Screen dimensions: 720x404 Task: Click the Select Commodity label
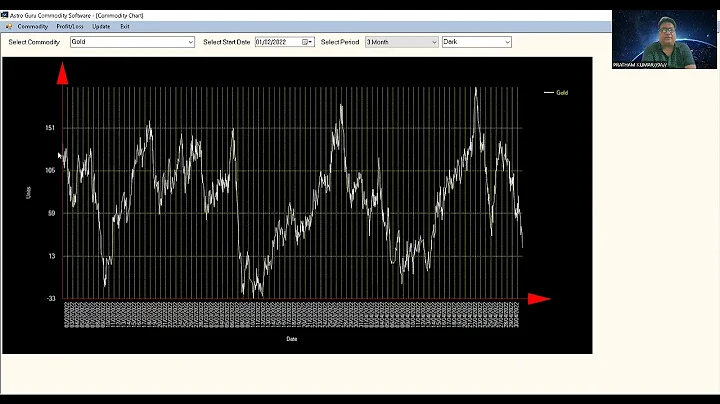tap(34, 42)
